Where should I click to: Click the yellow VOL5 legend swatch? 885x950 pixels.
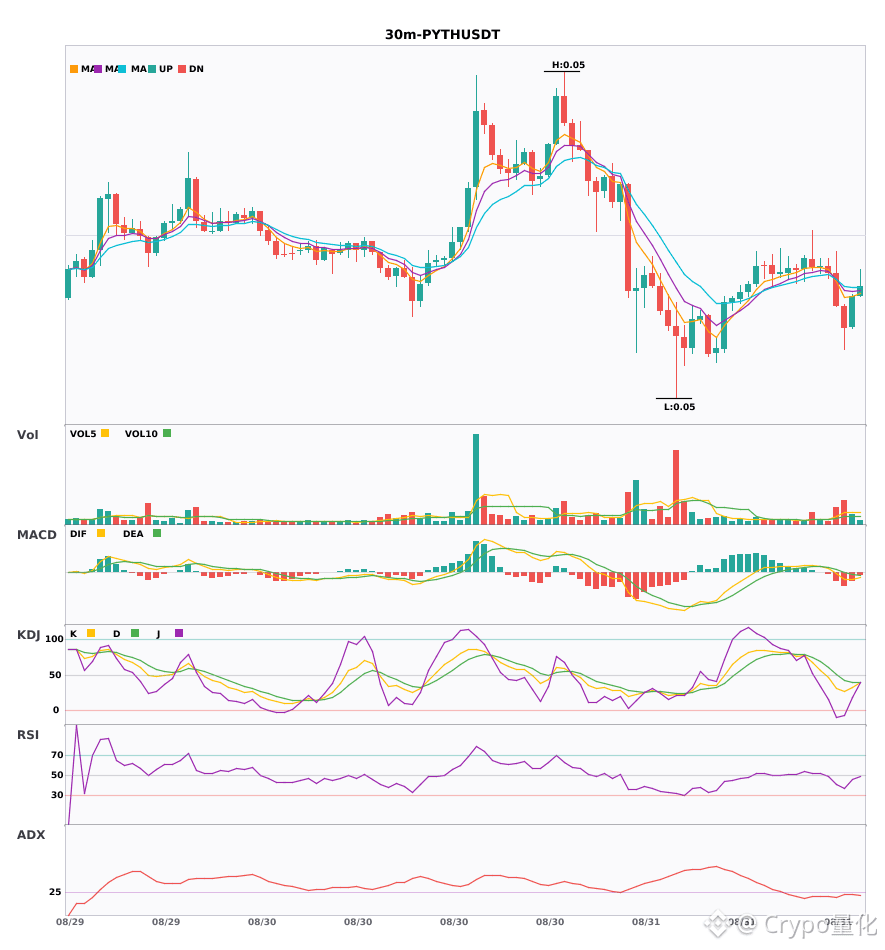click(105, 433)
